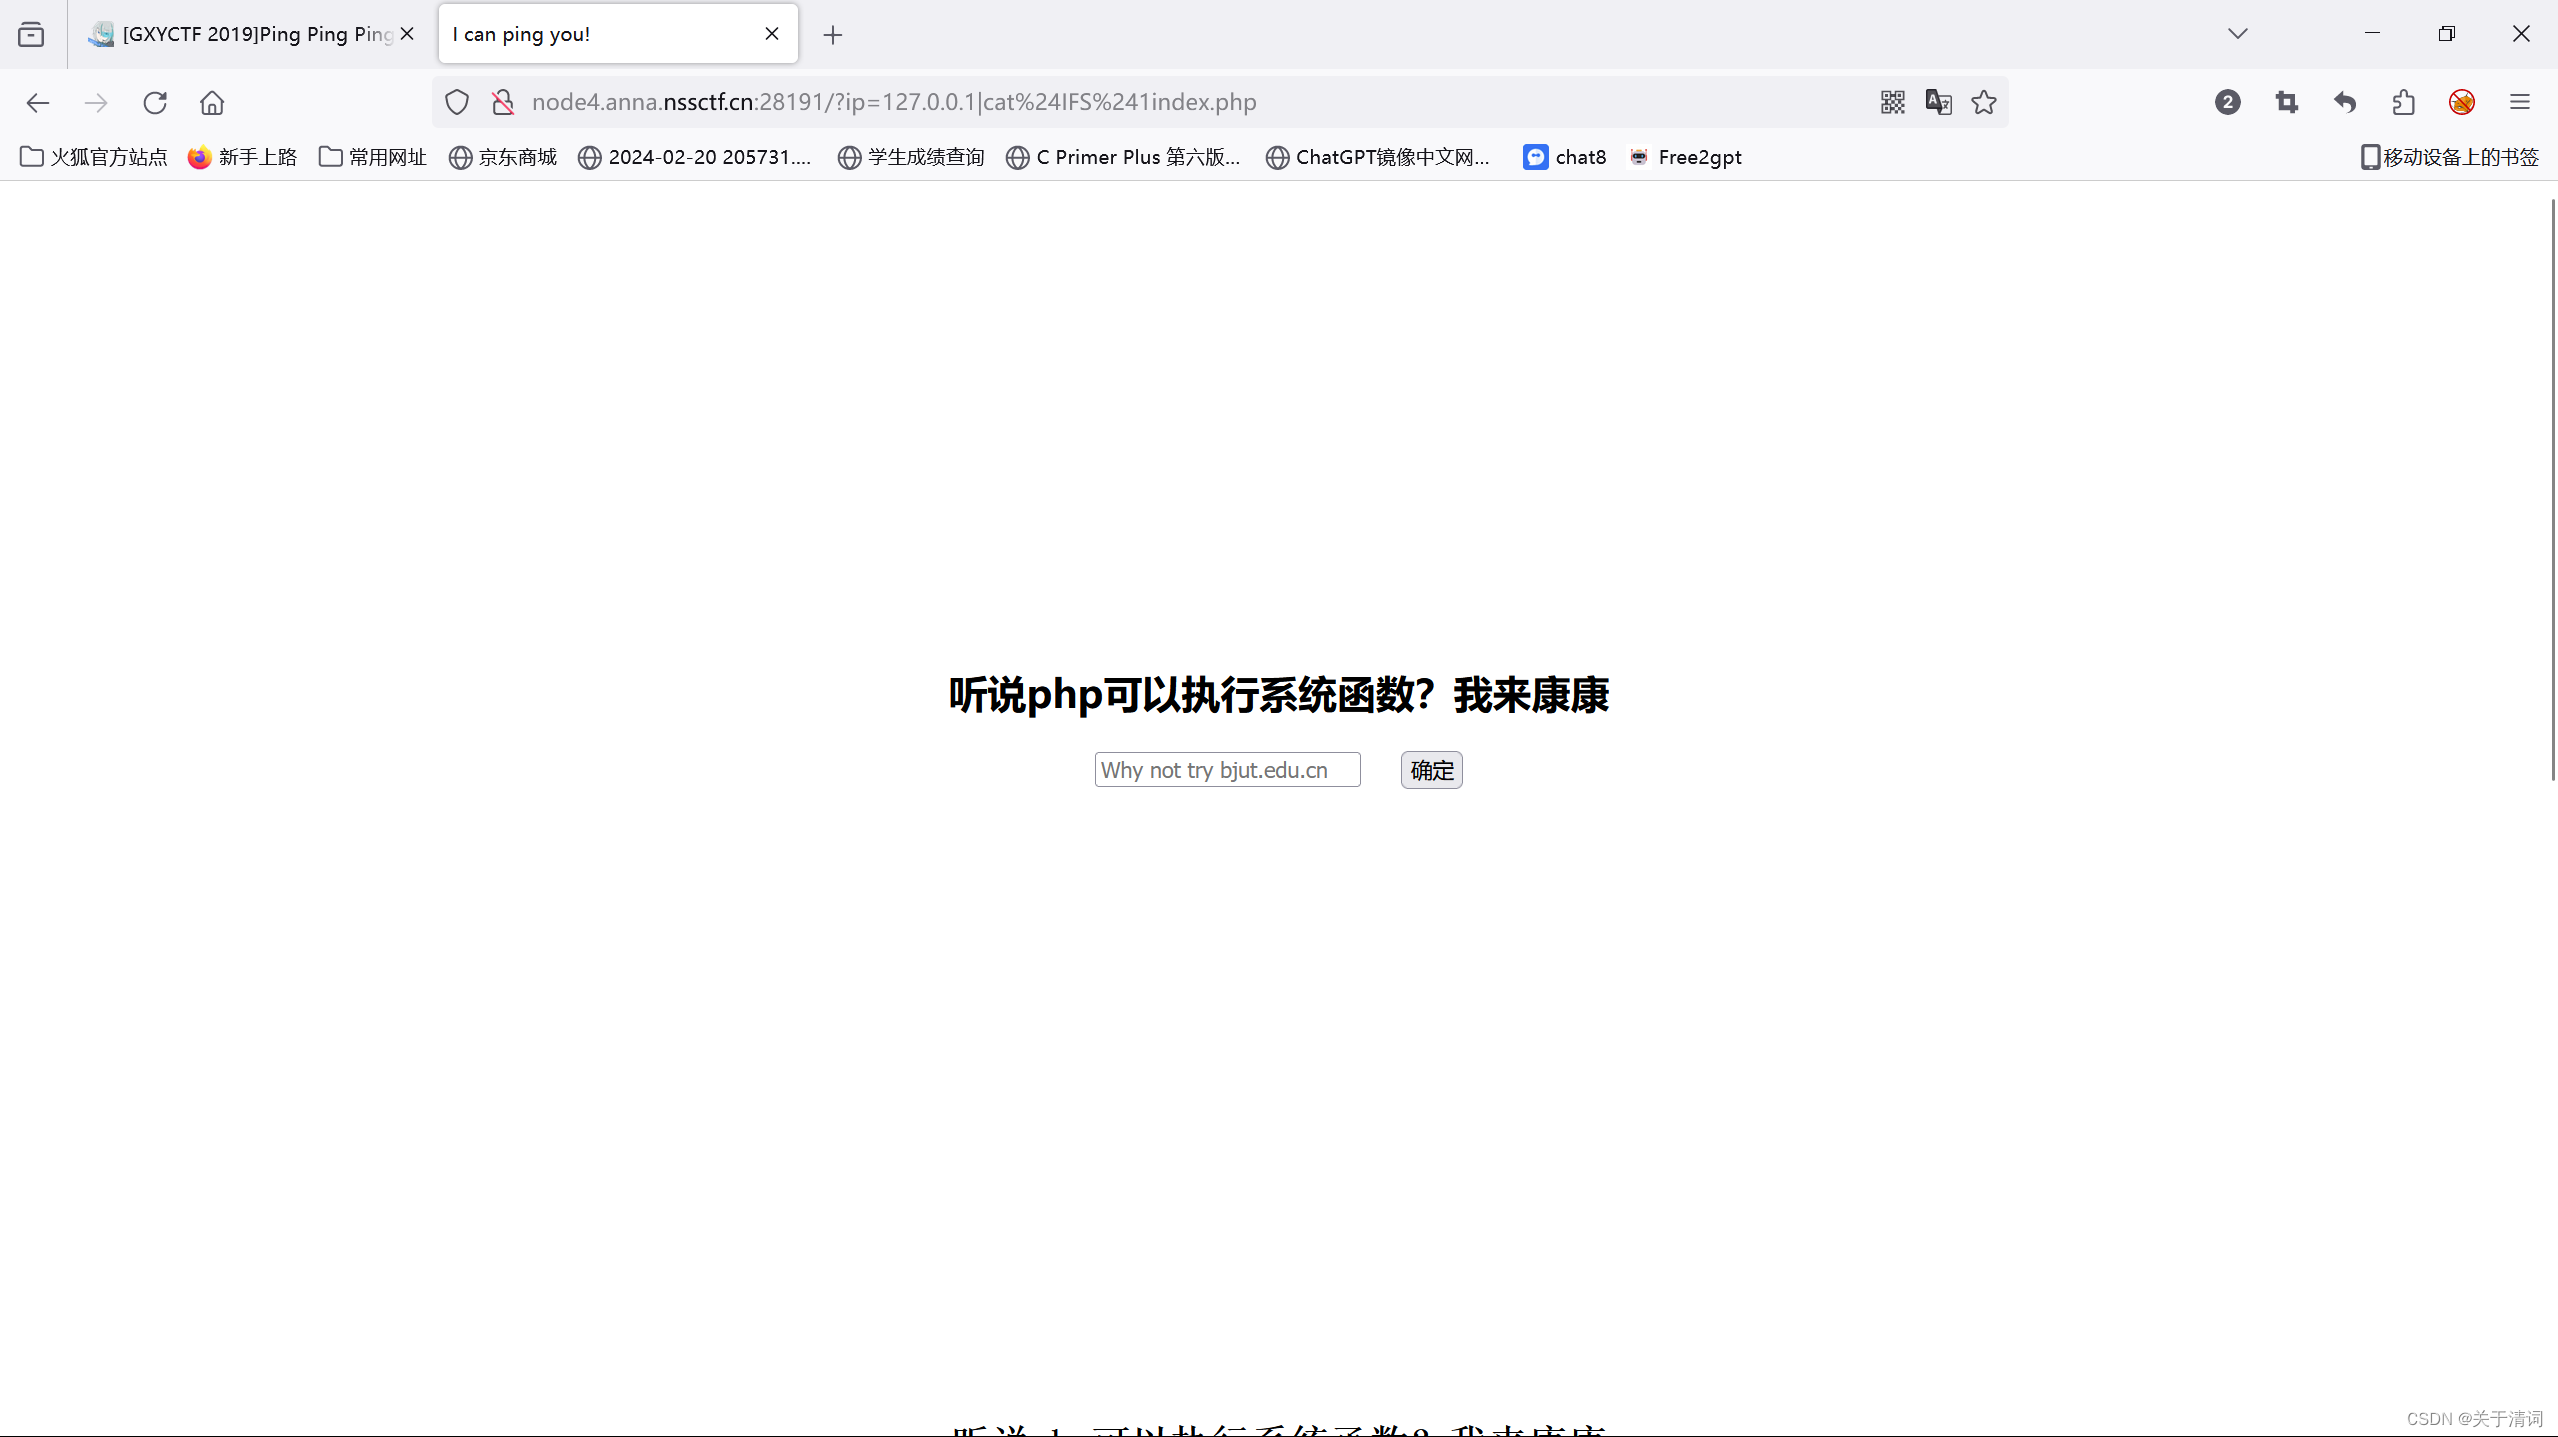Click the translate page icon
2558x1437 pixels.
[1938, 102]
